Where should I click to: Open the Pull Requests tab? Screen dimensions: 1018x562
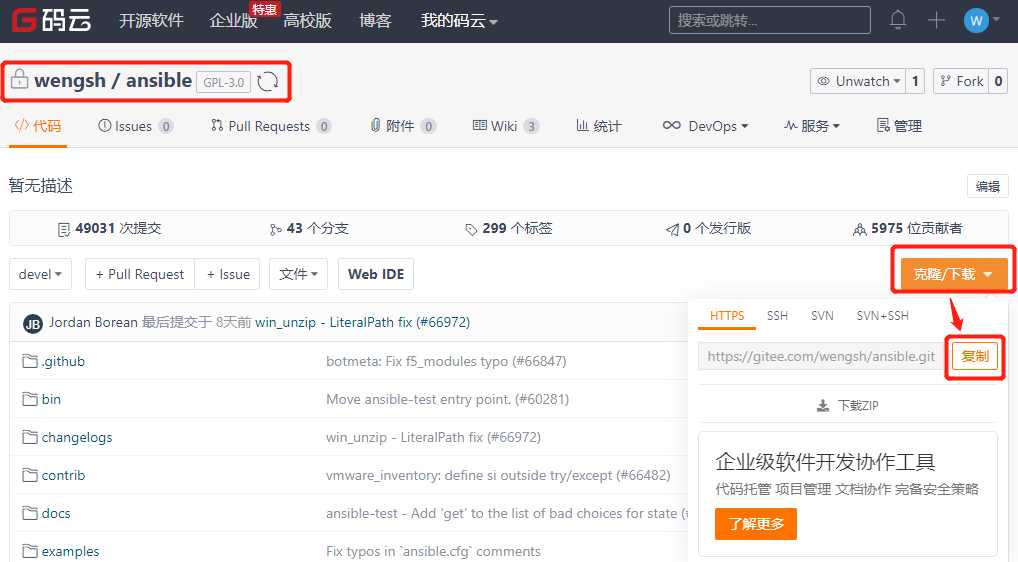(271, 126)
